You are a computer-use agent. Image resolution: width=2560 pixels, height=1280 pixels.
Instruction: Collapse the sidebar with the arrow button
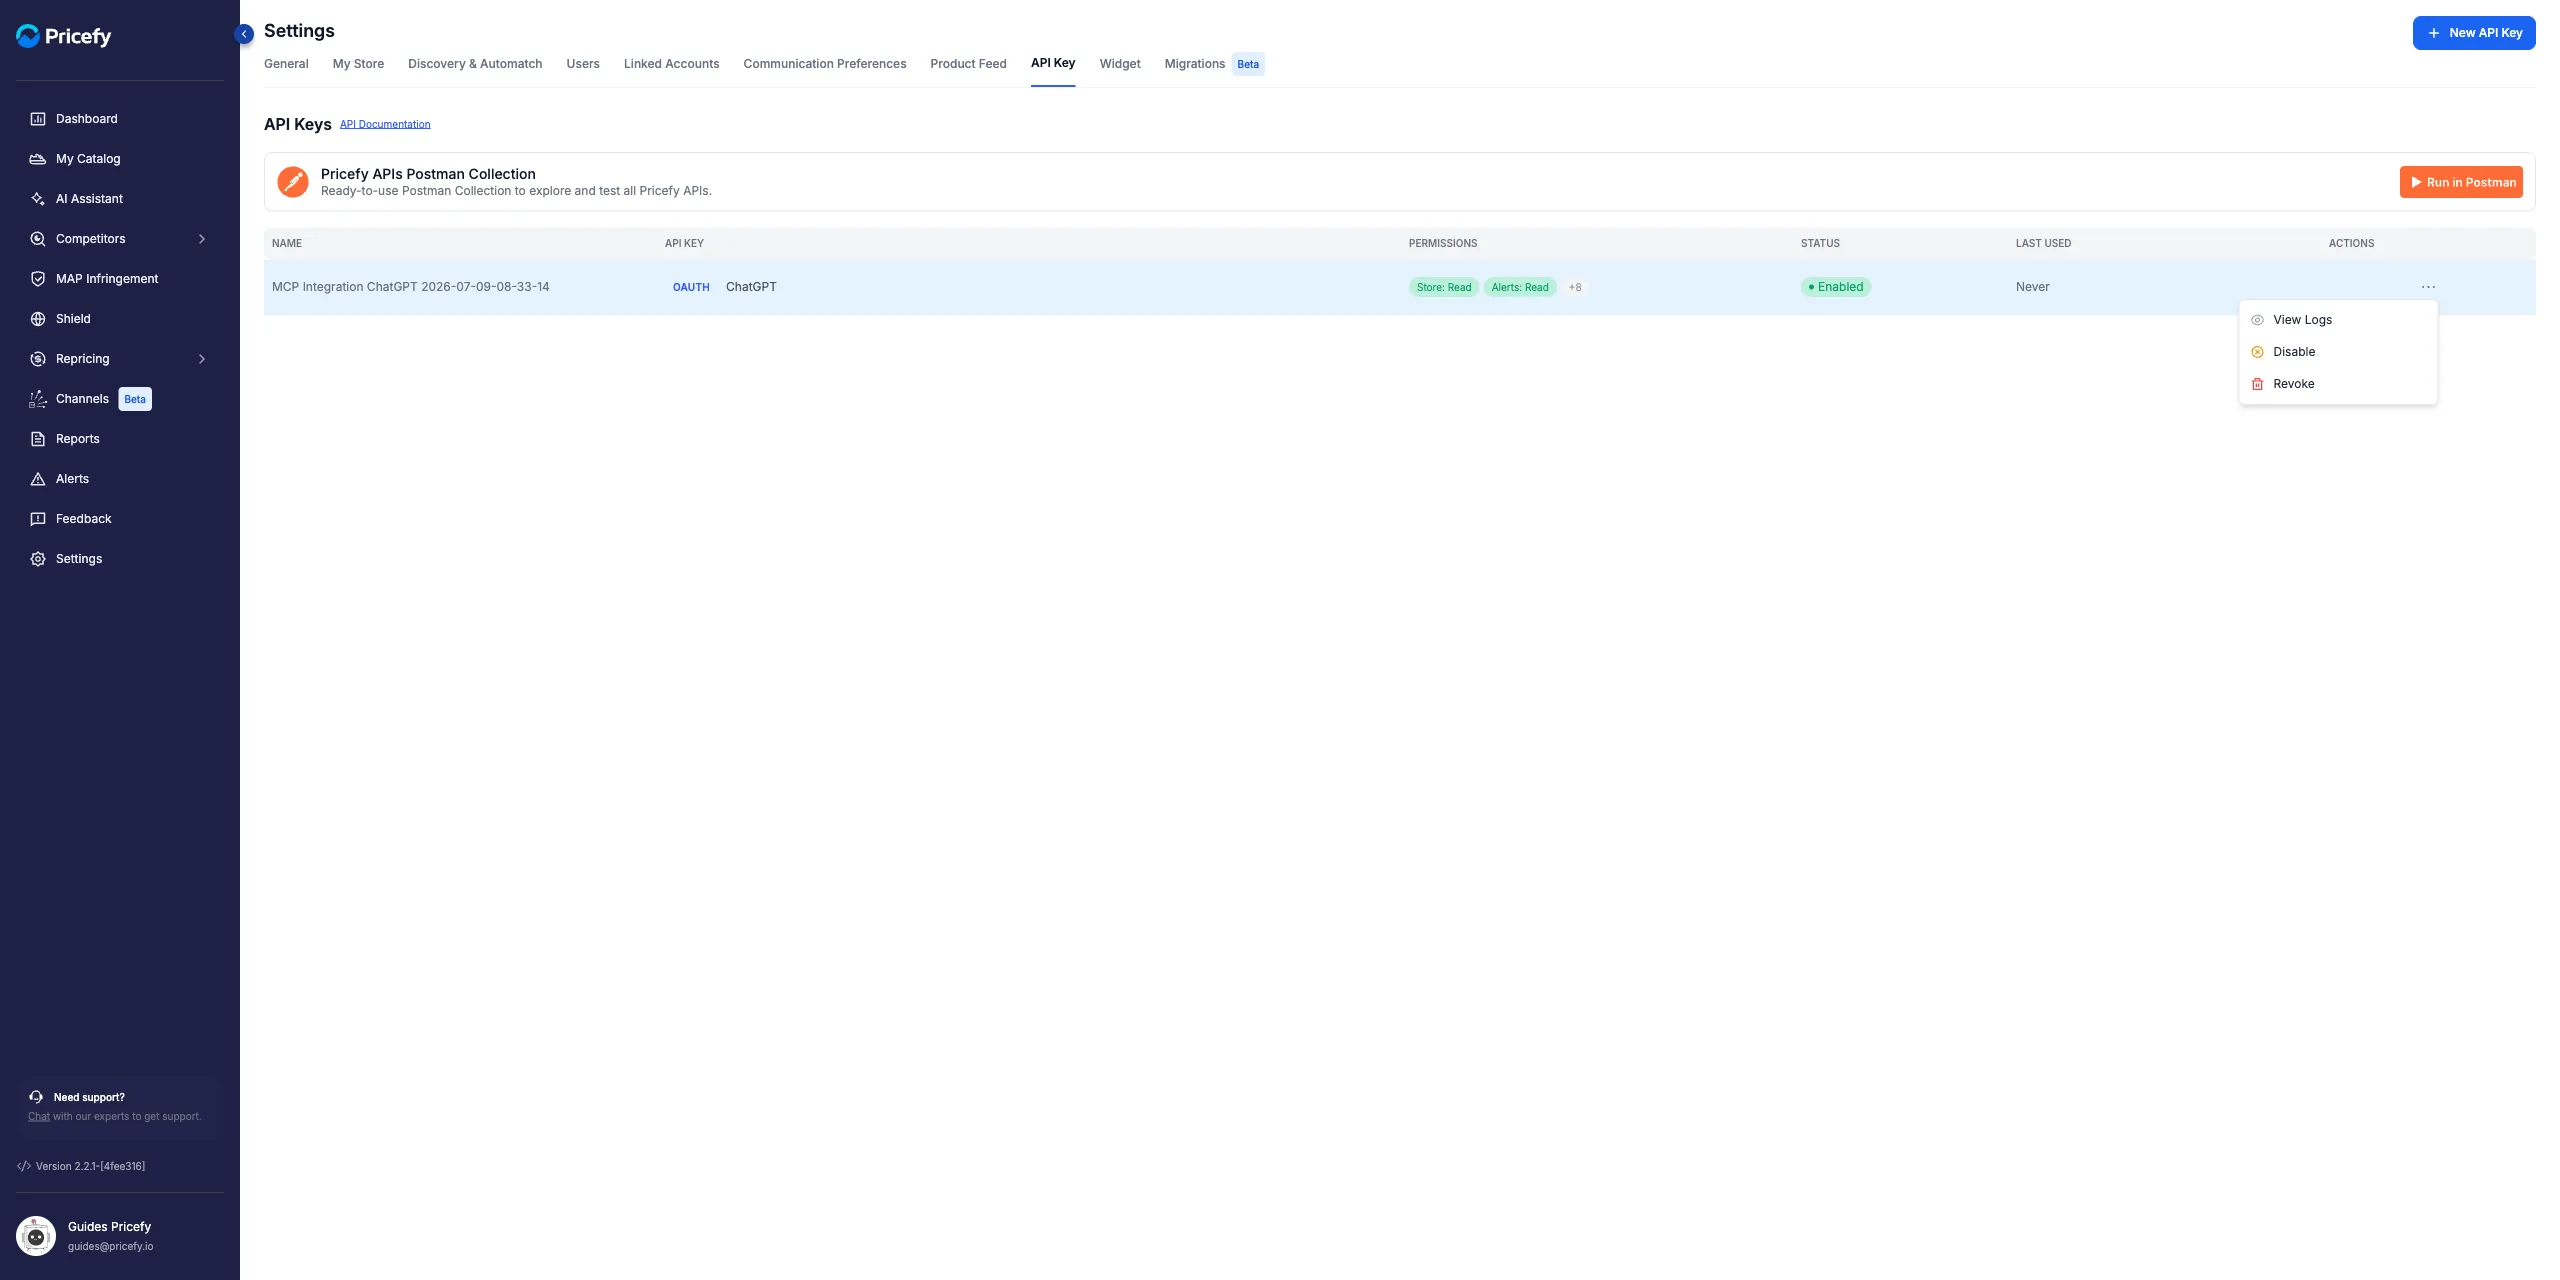(x=244, y=34)
